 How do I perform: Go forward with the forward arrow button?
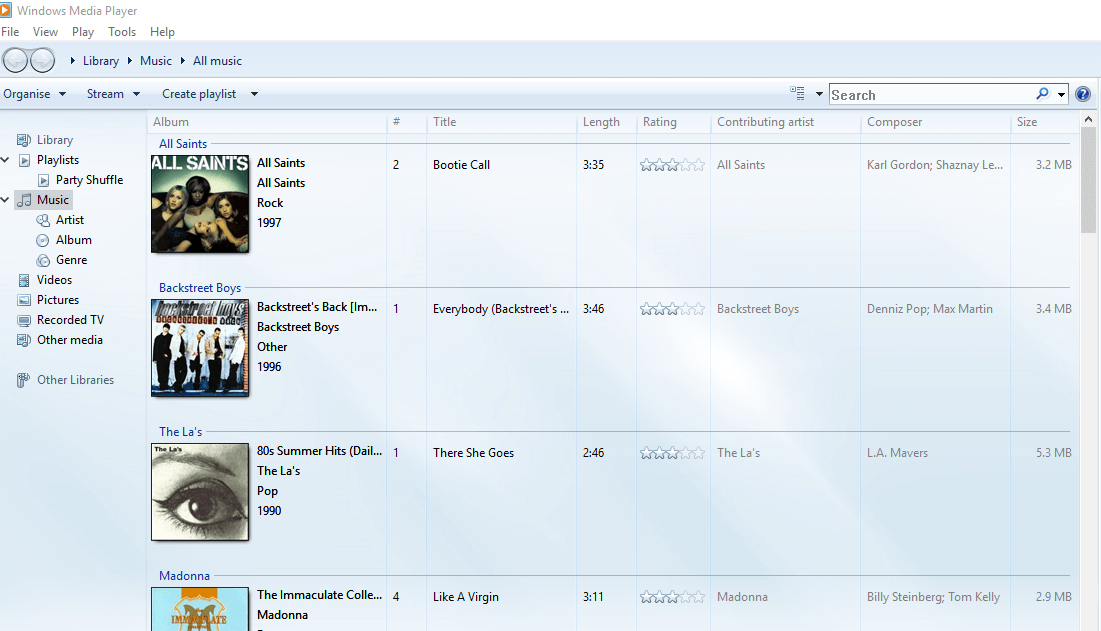point(42,60)
